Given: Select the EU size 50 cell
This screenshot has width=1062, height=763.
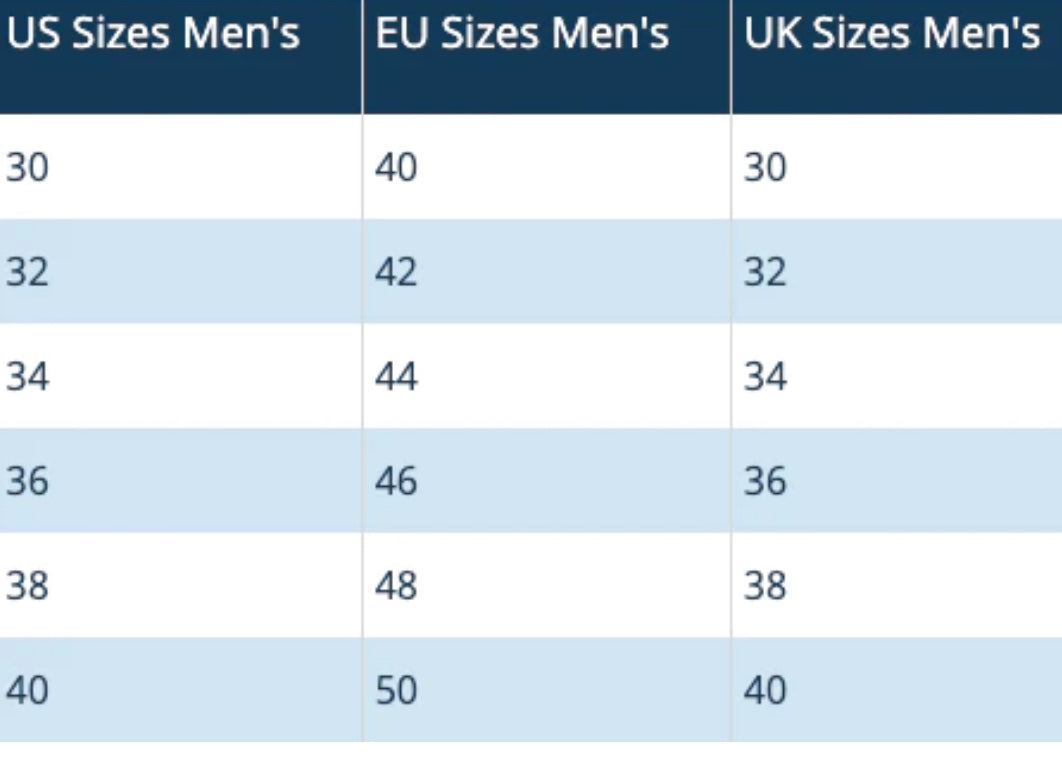Looking at the screenshot, I should (x=396, y=691).
